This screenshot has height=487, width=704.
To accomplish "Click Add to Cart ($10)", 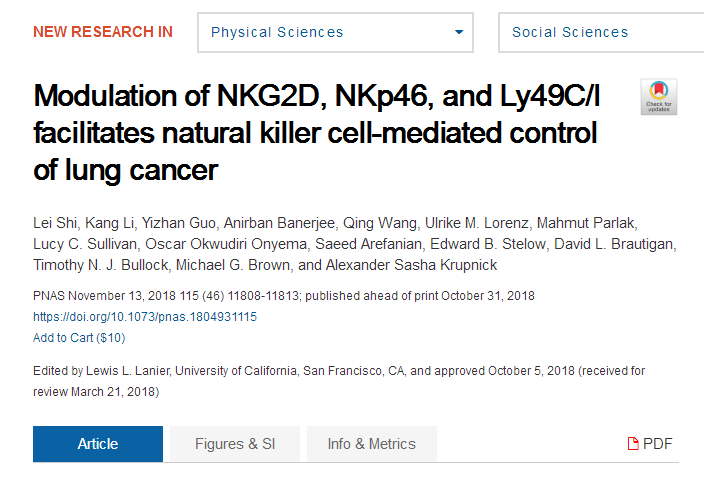I will click(79, 338).
